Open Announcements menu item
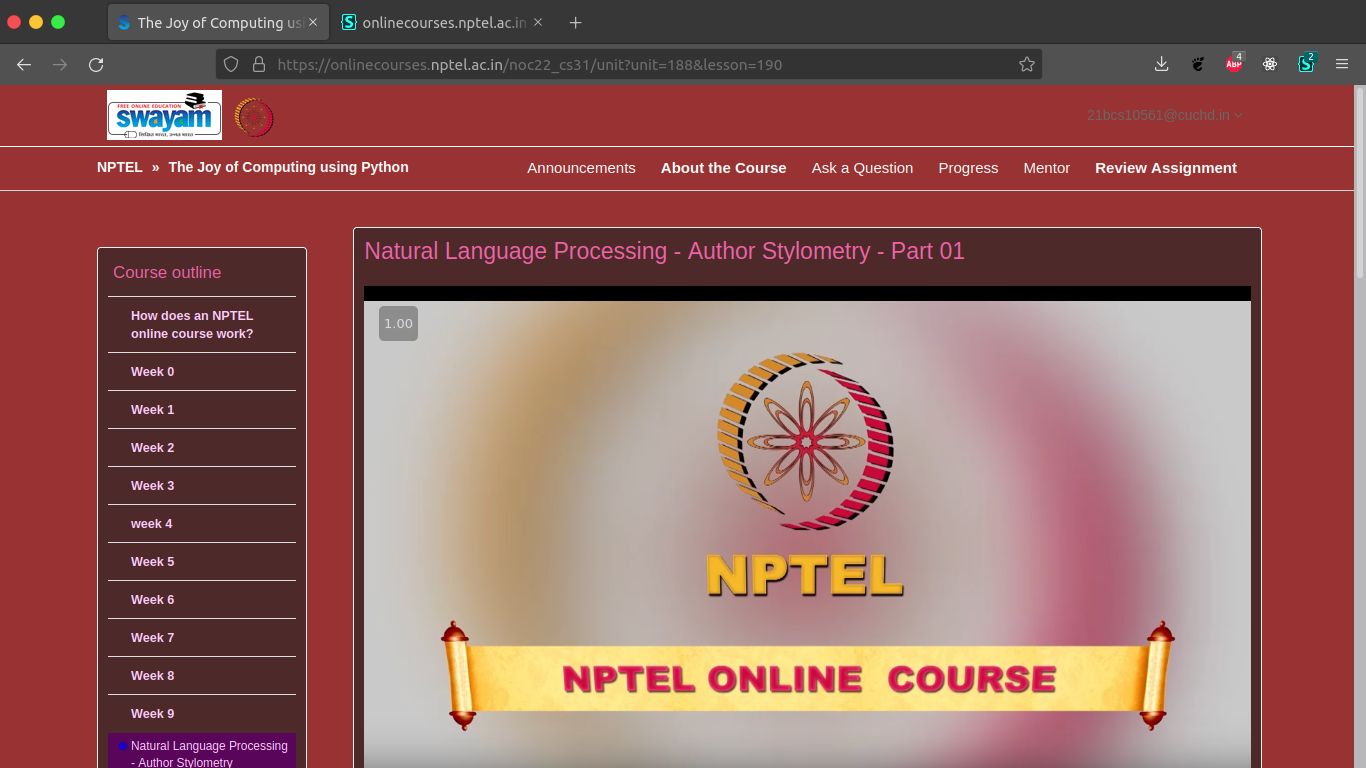This screenshot has width=1366, height=768. [581, 168]
